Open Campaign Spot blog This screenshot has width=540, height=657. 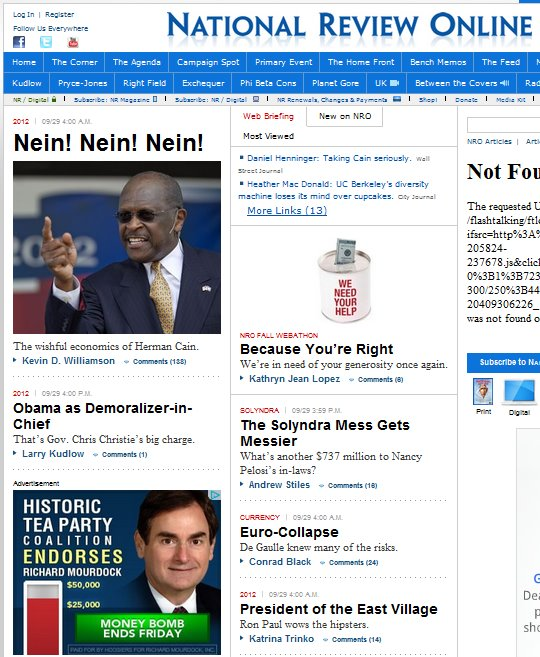tap(208, 62)
